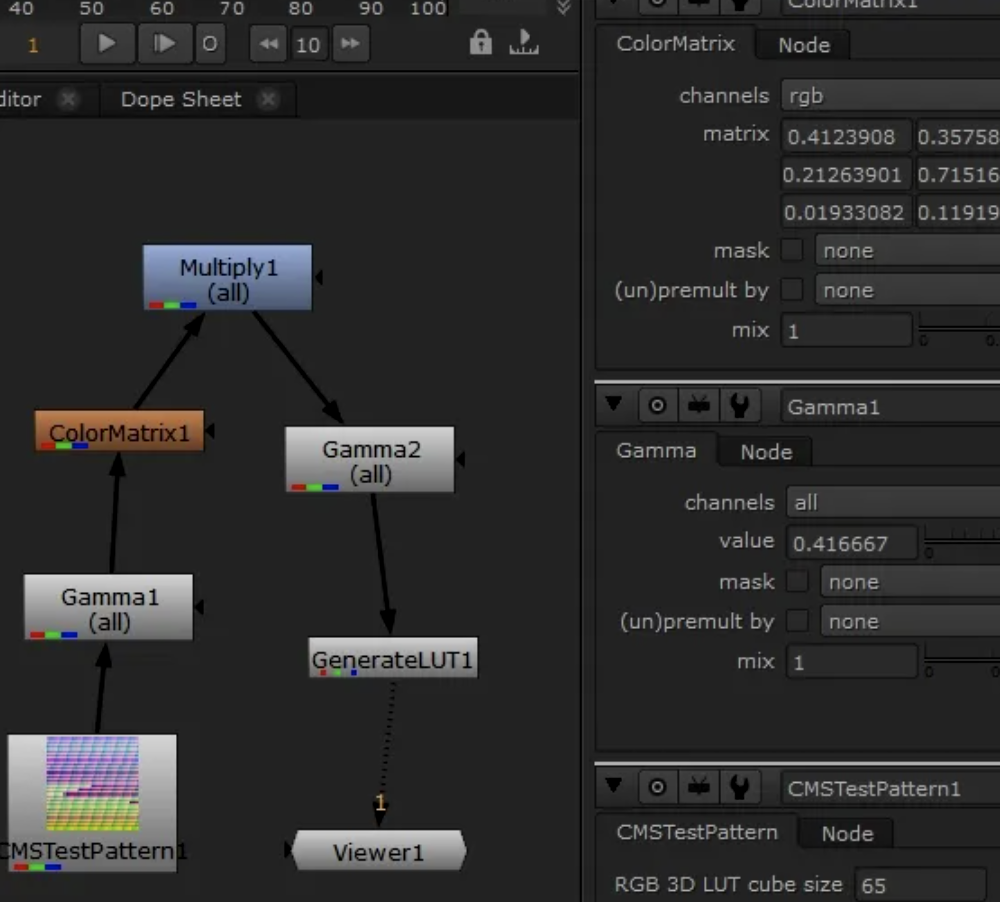The image size is (1000, 902).
Task: Toggle the timeline lock icon
Action: [481, 43]
